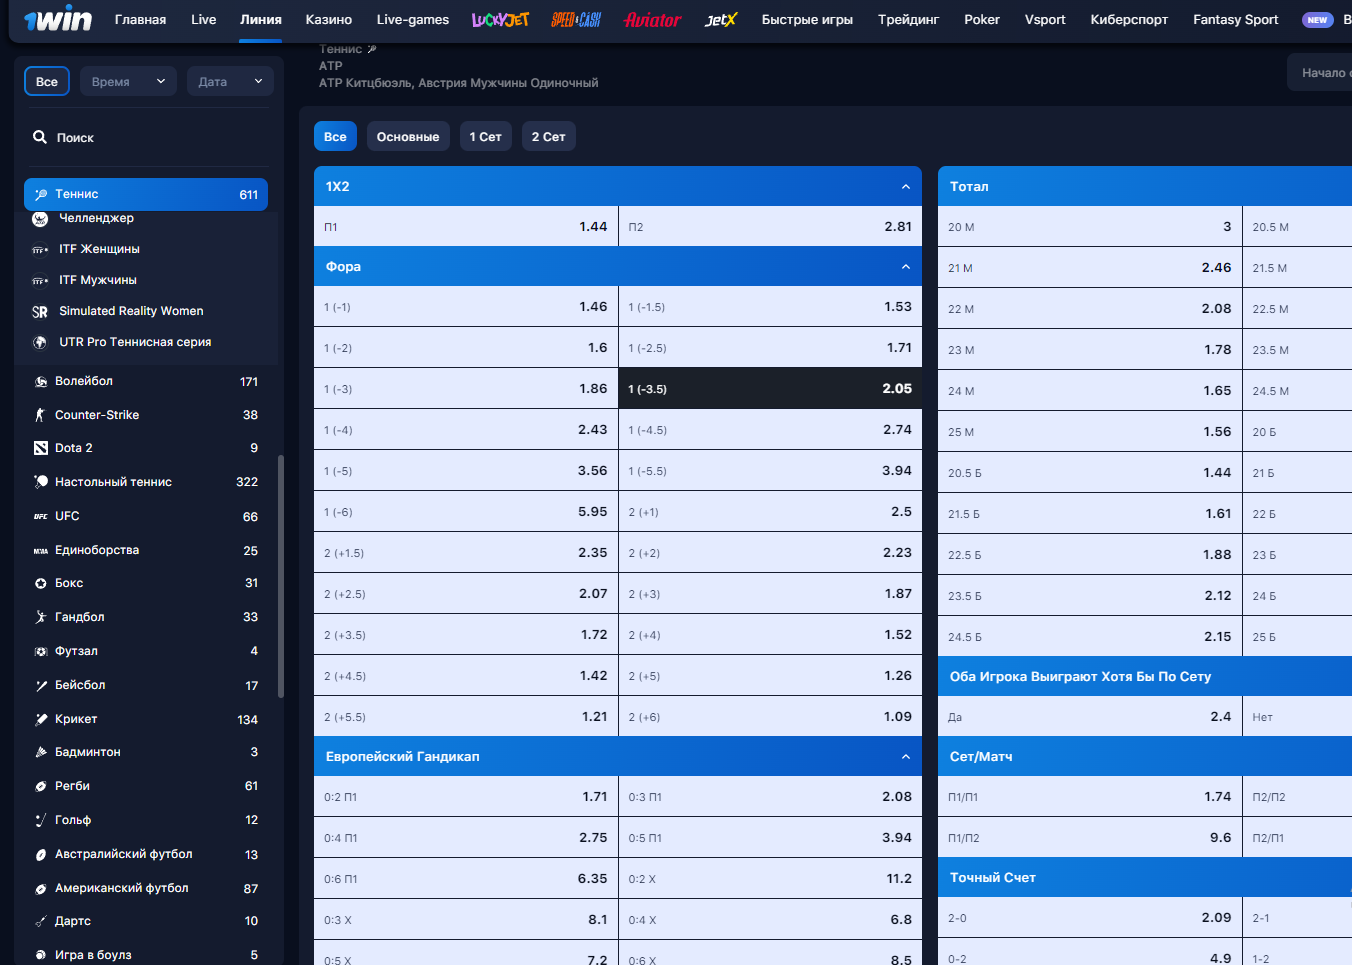
Task: Bet on П2 at 2.81
Action: [770, 227]
